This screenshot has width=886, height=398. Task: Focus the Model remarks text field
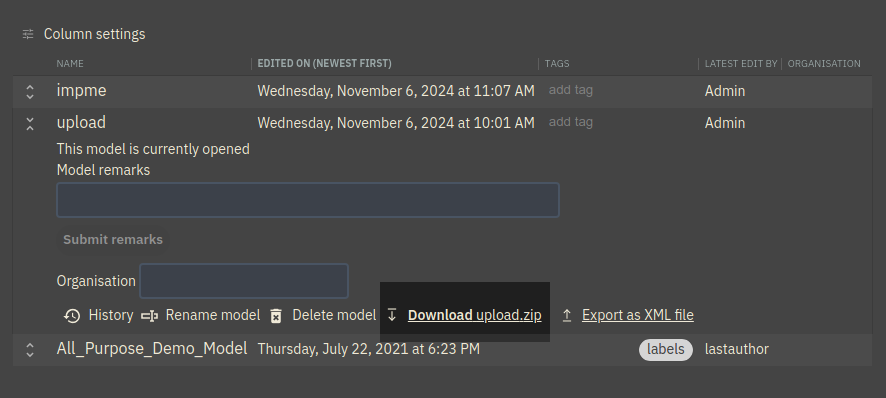pyautogui.click(x=308, y=200)
